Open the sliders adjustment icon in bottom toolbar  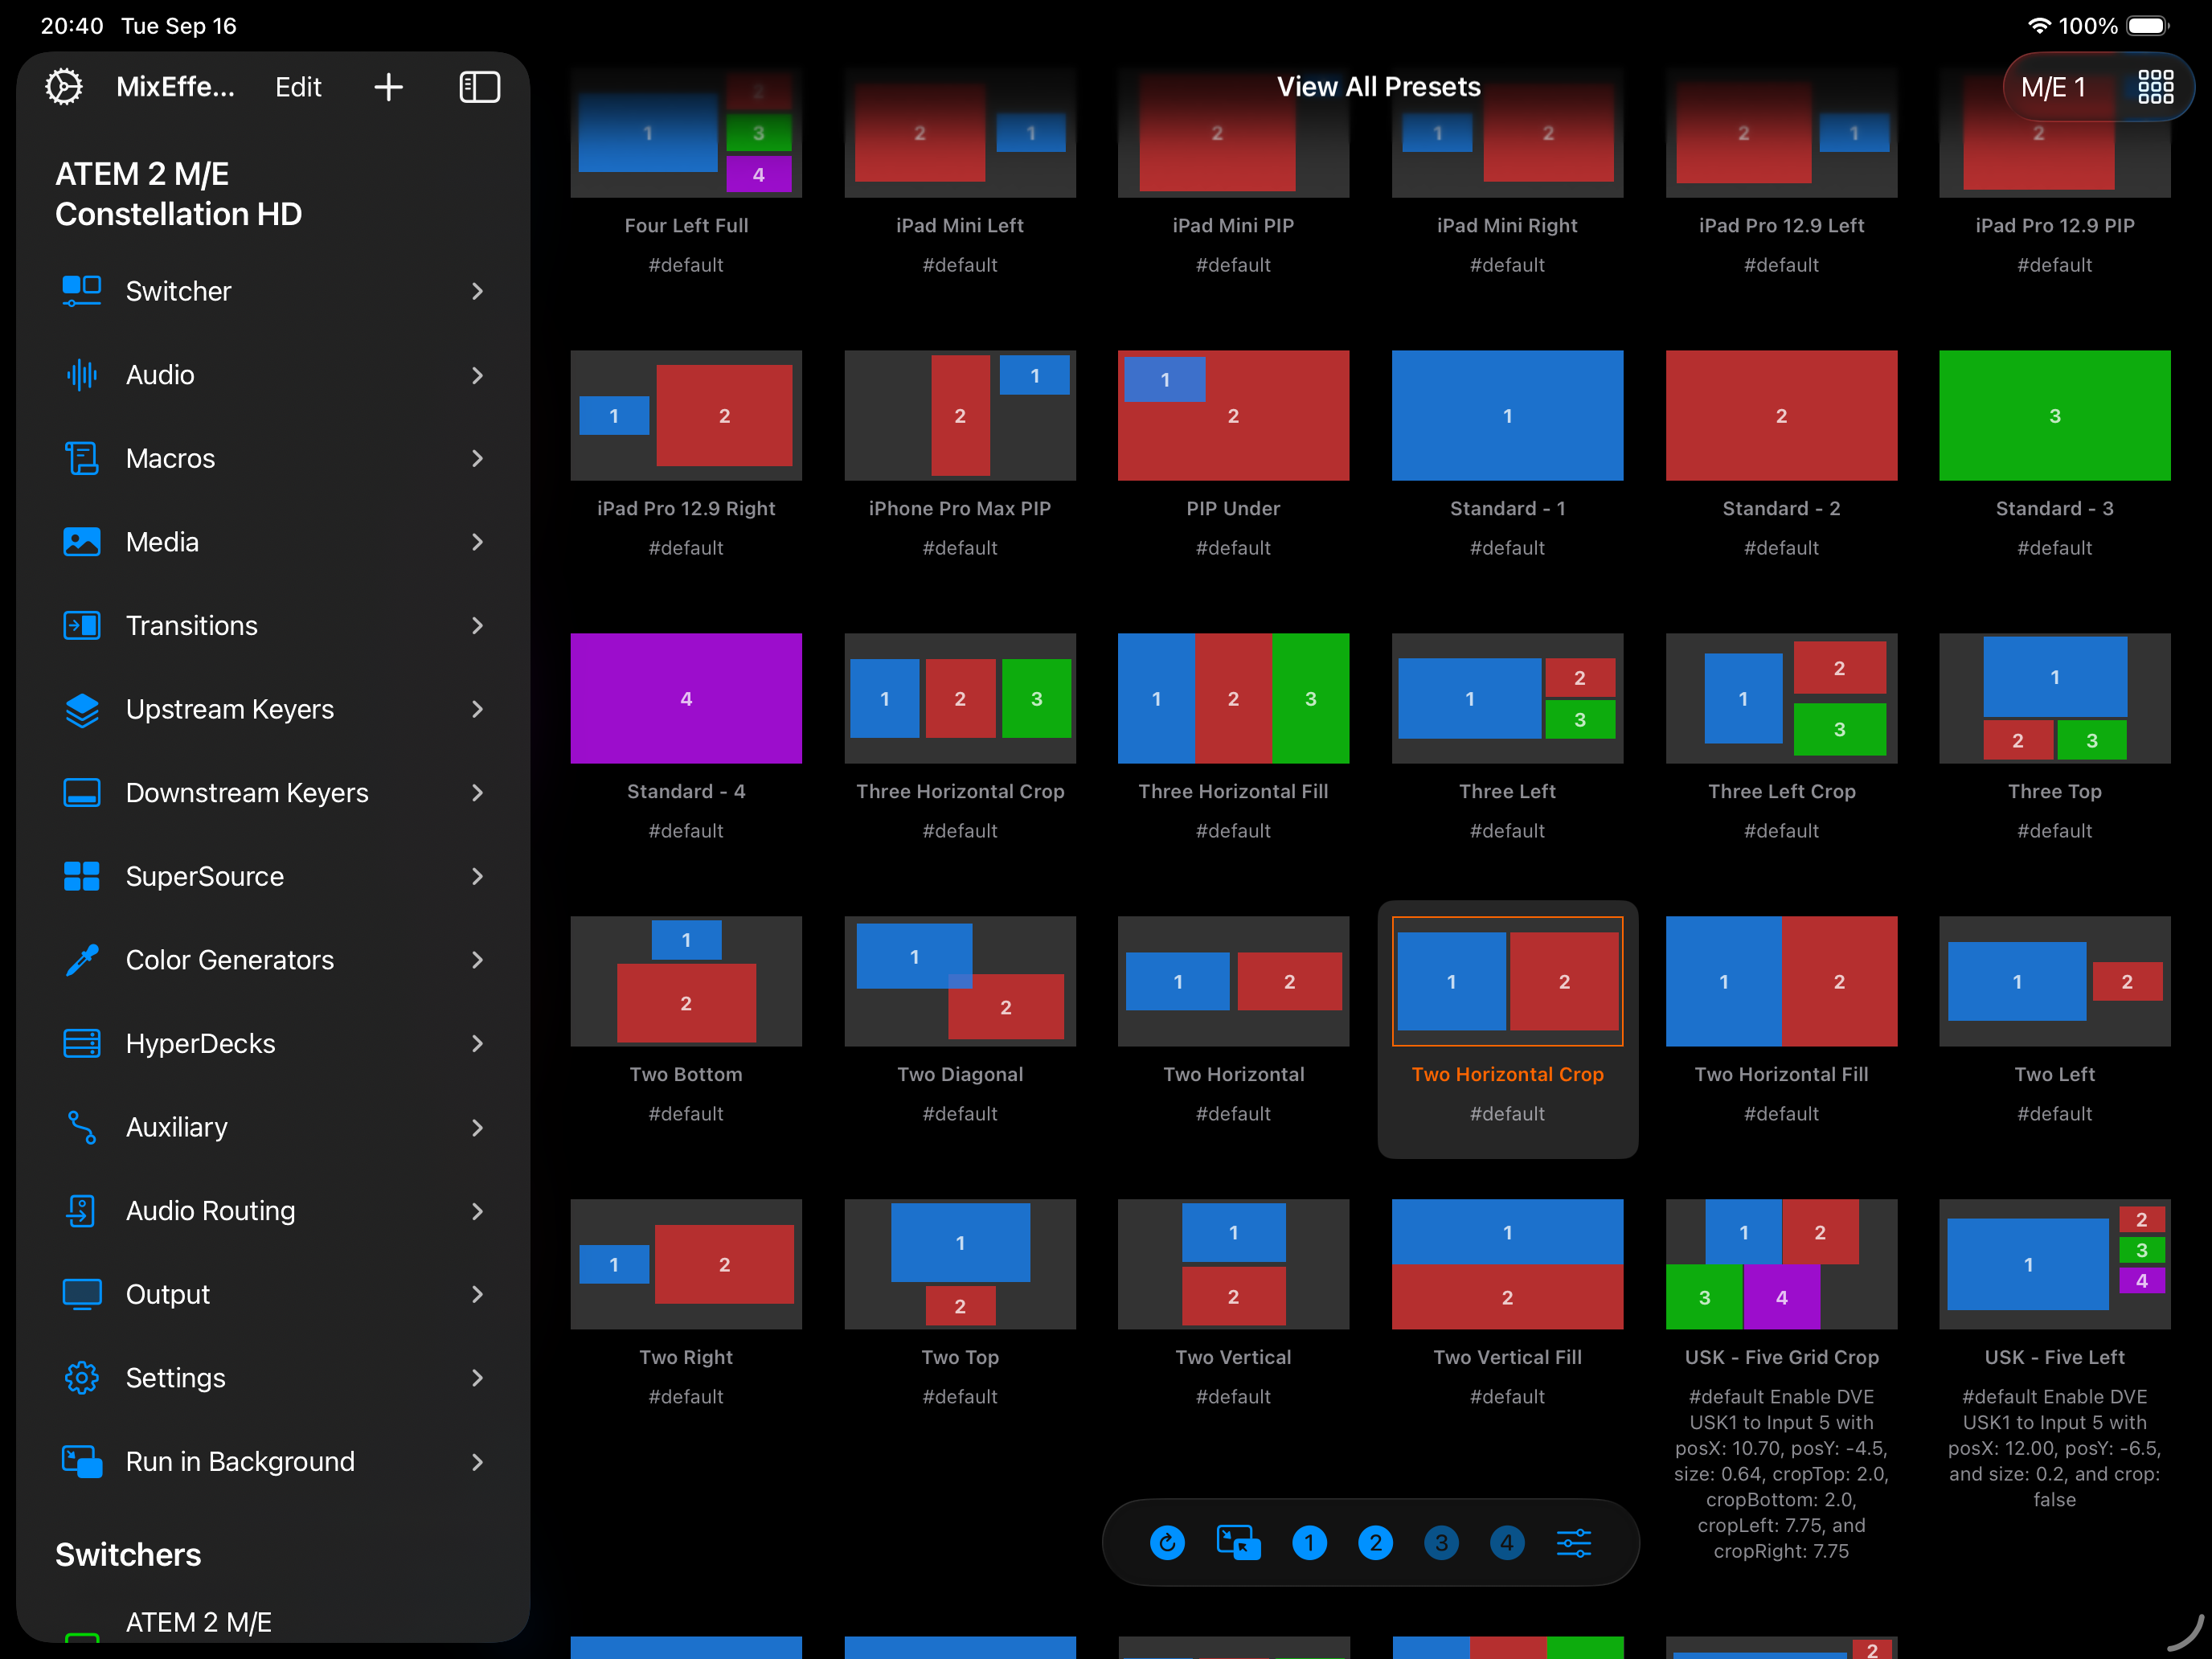(1573, 1542)
